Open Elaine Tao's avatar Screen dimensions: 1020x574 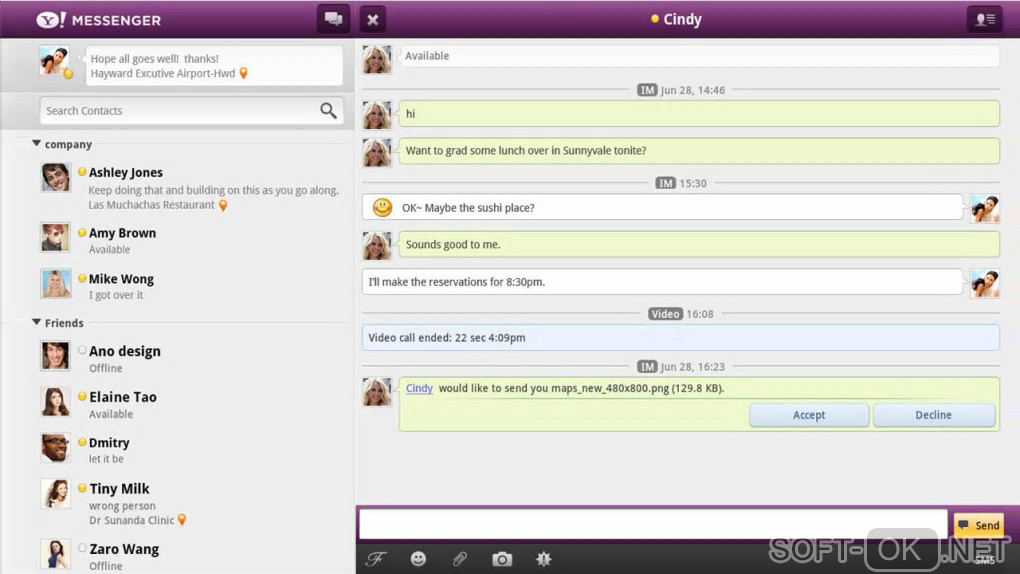click(x=55, y=402)
